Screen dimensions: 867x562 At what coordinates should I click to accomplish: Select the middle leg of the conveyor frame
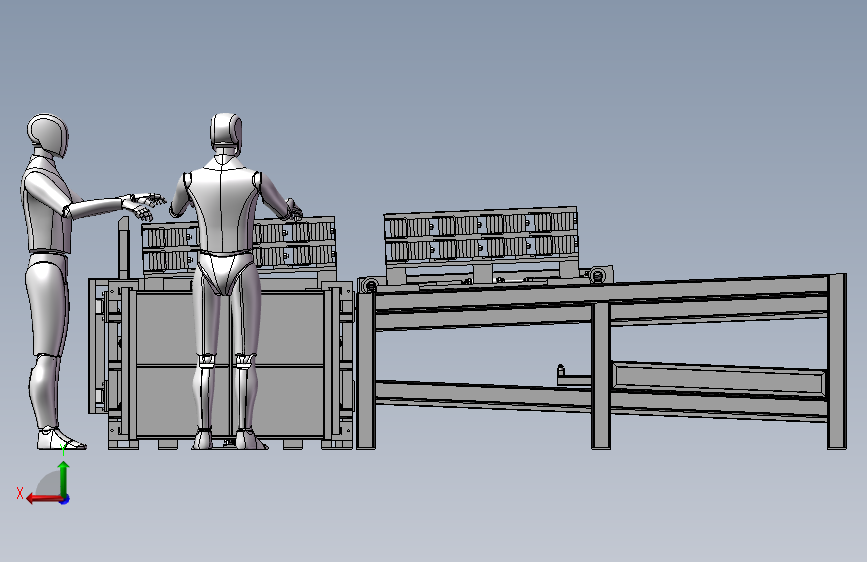601,375
